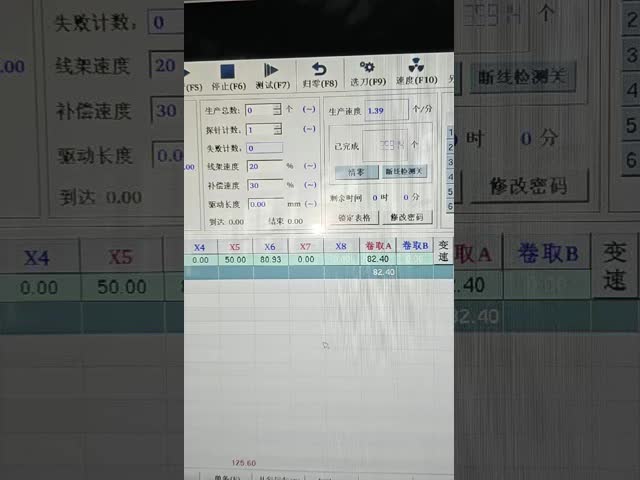Click the X5 cell showing 50.00
The height and width of the screenshot is (480, 640).
coord(235,260)
